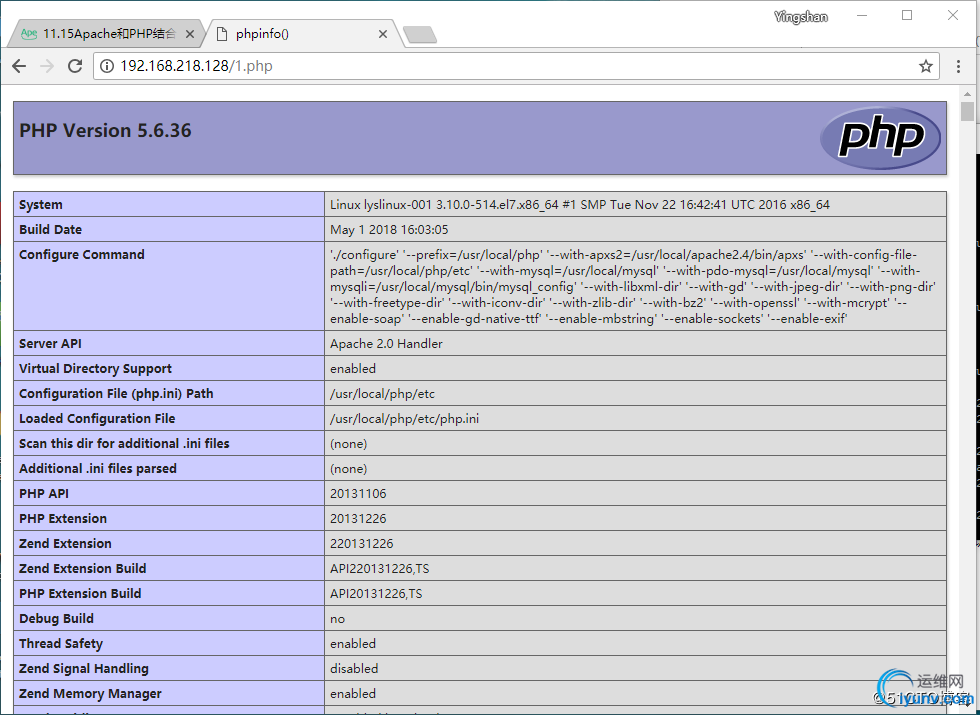Viewport: 980px width, 715px height.
Task: Open the Chrome three-dot menu
Action: tap(958, 66)
